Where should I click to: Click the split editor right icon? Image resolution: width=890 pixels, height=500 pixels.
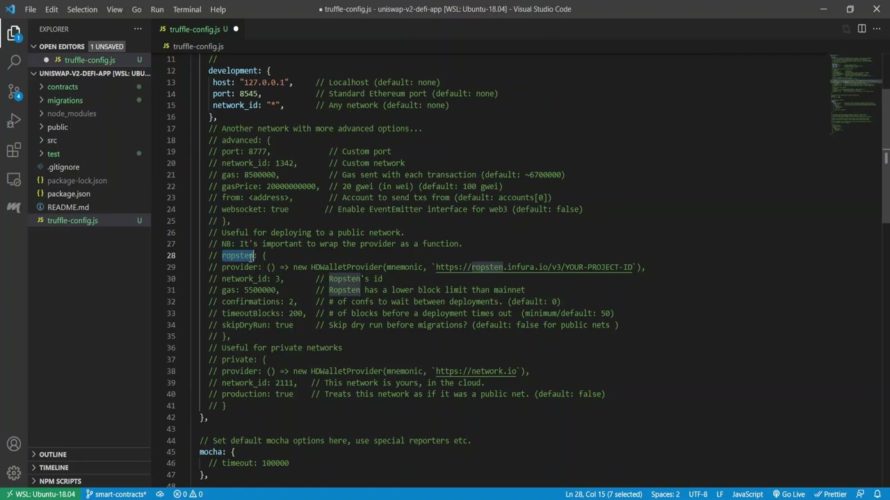[x=862, y=28]
